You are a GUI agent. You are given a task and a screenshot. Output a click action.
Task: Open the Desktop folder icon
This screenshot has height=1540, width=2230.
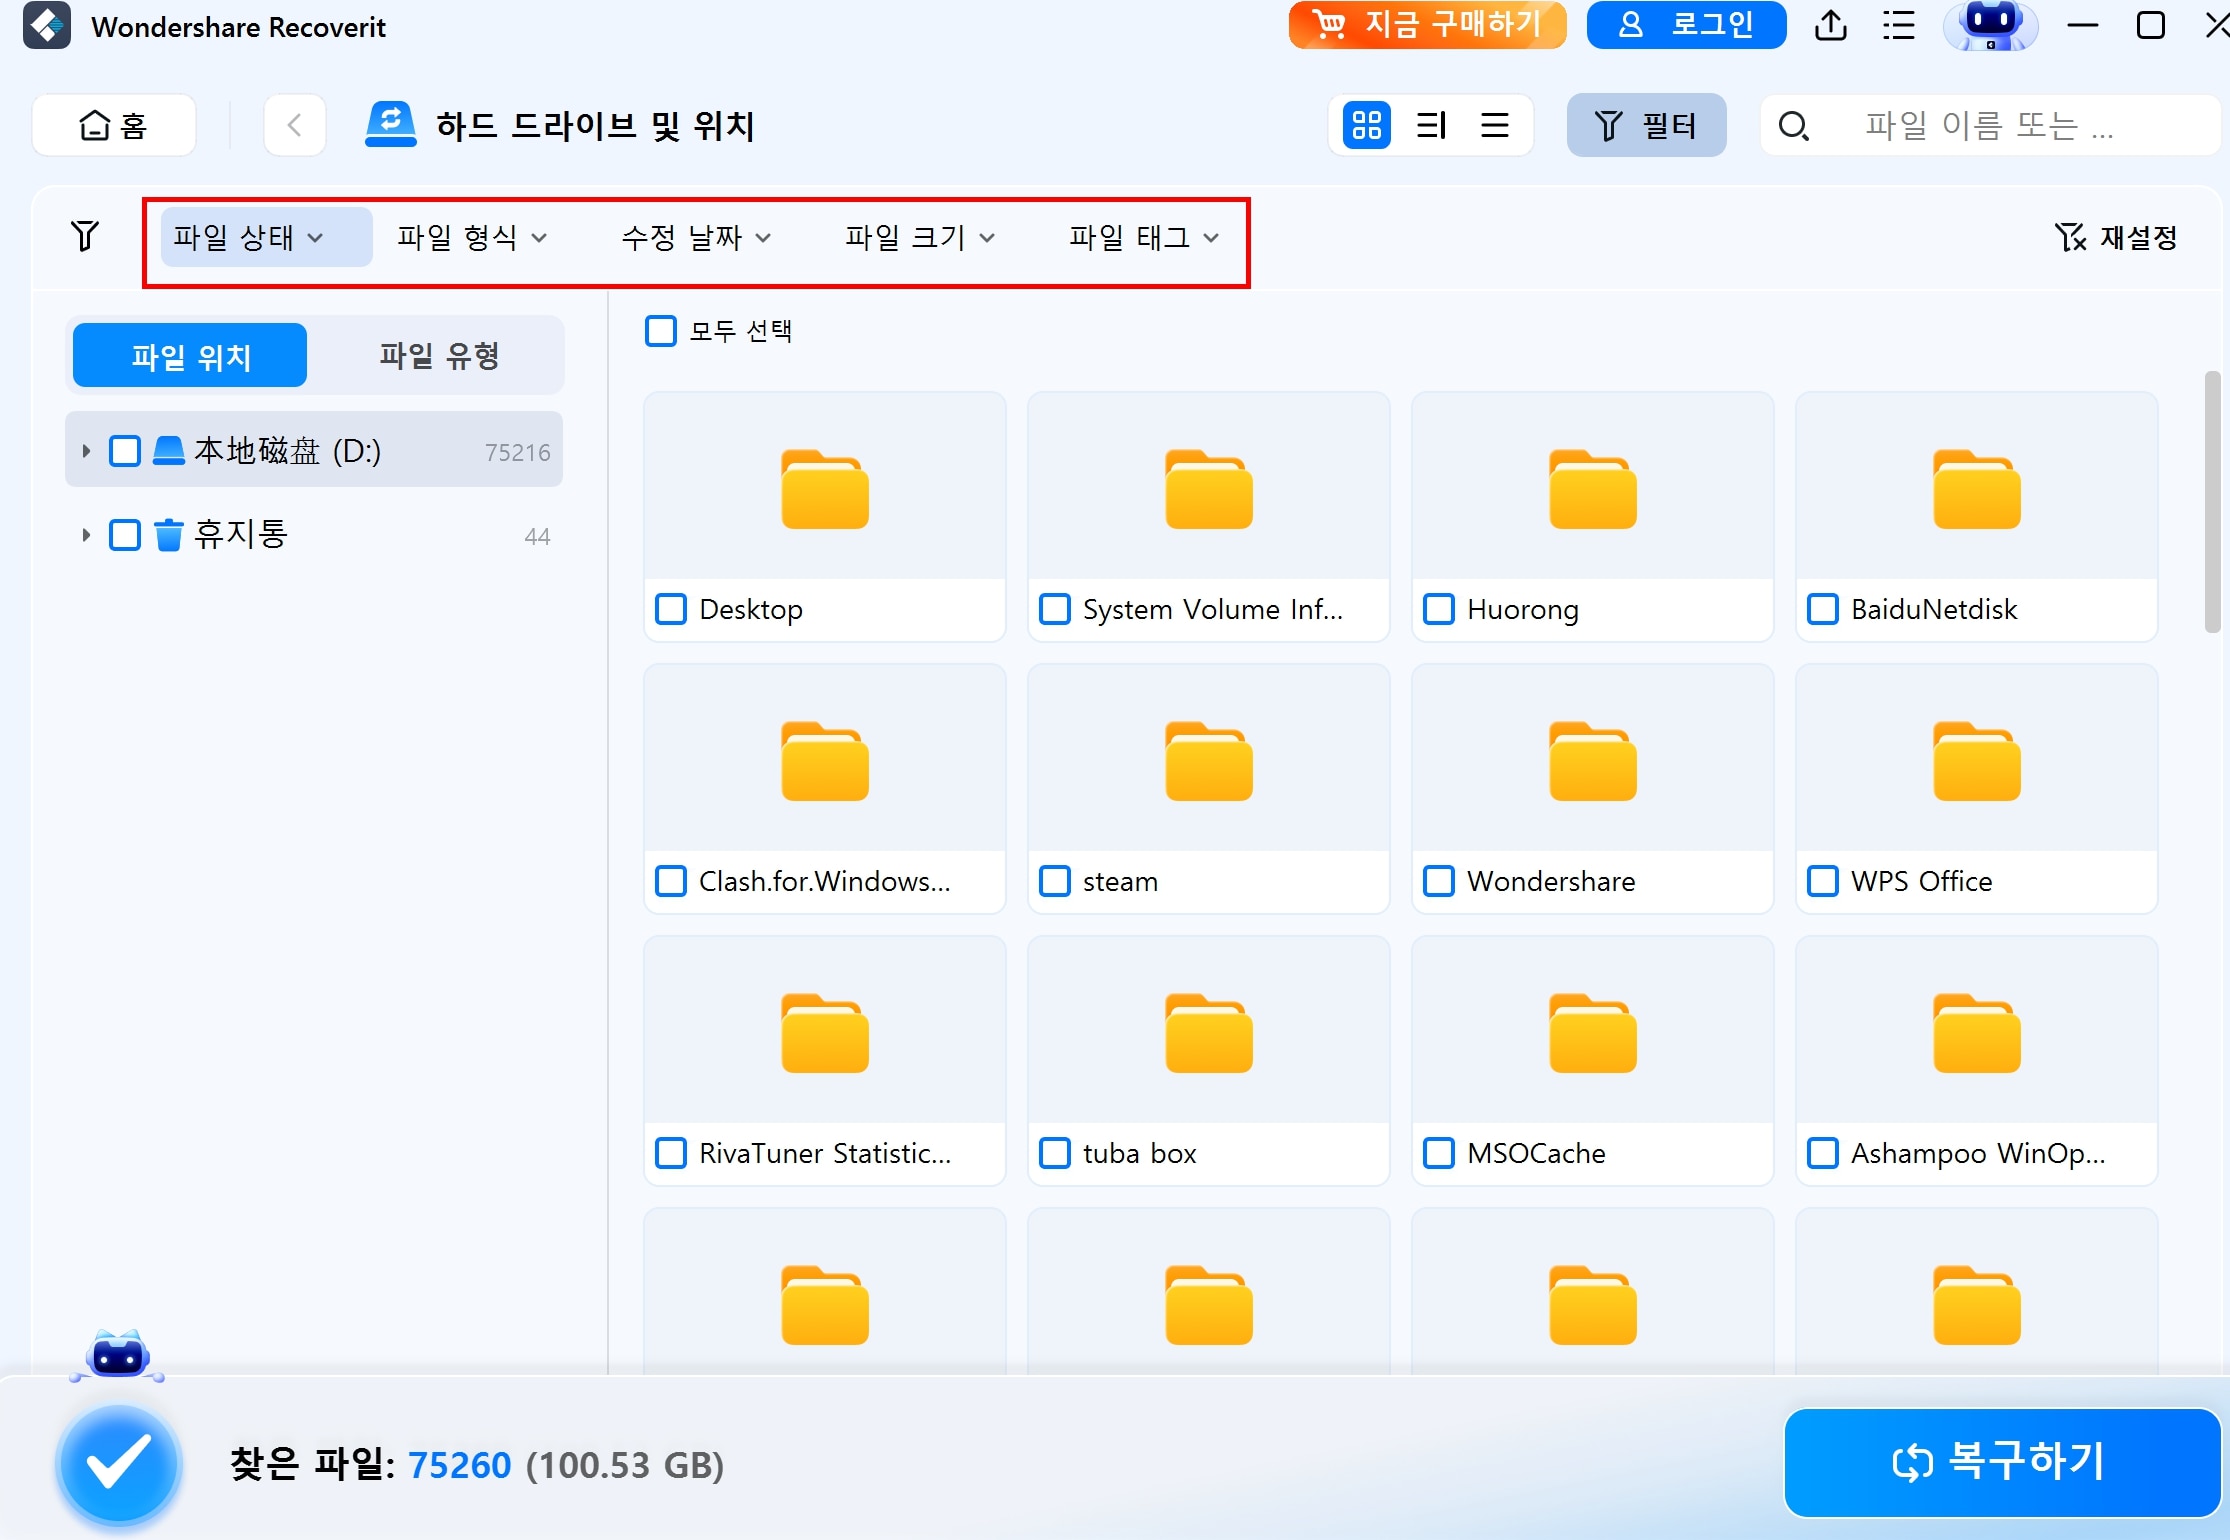click(825, 489)
